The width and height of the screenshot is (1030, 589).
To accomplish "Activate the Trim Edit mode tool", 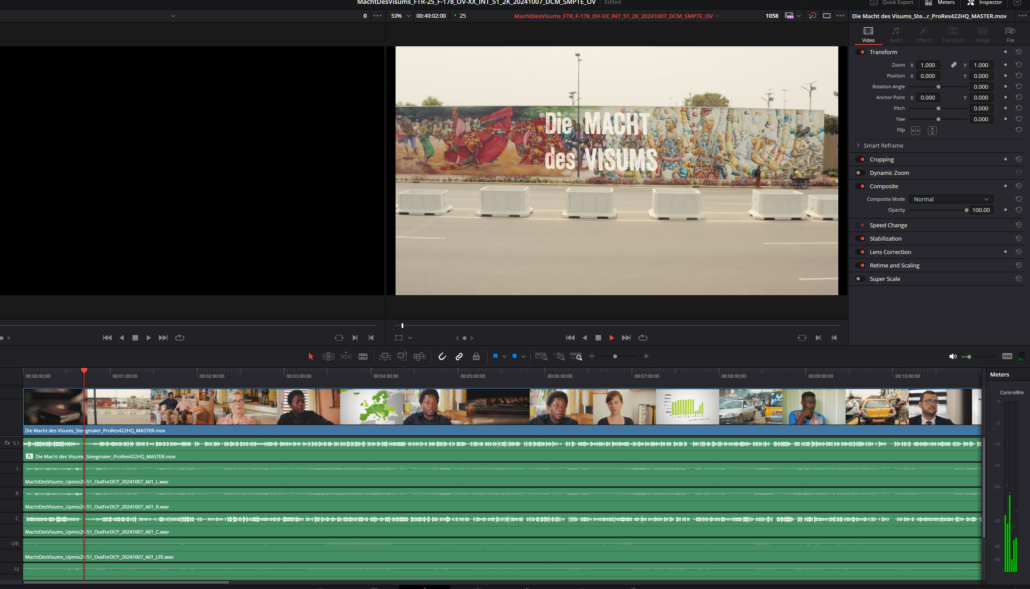I will click(x=328, y=357).
